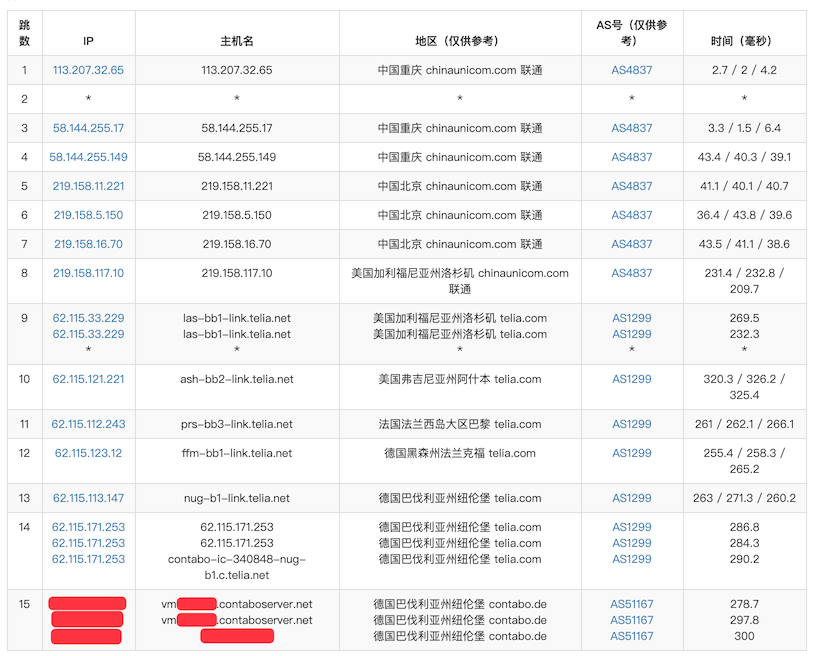Click the blue 219.158.5.150 link
Screen dimensions: 813x656
pos(88,215)
